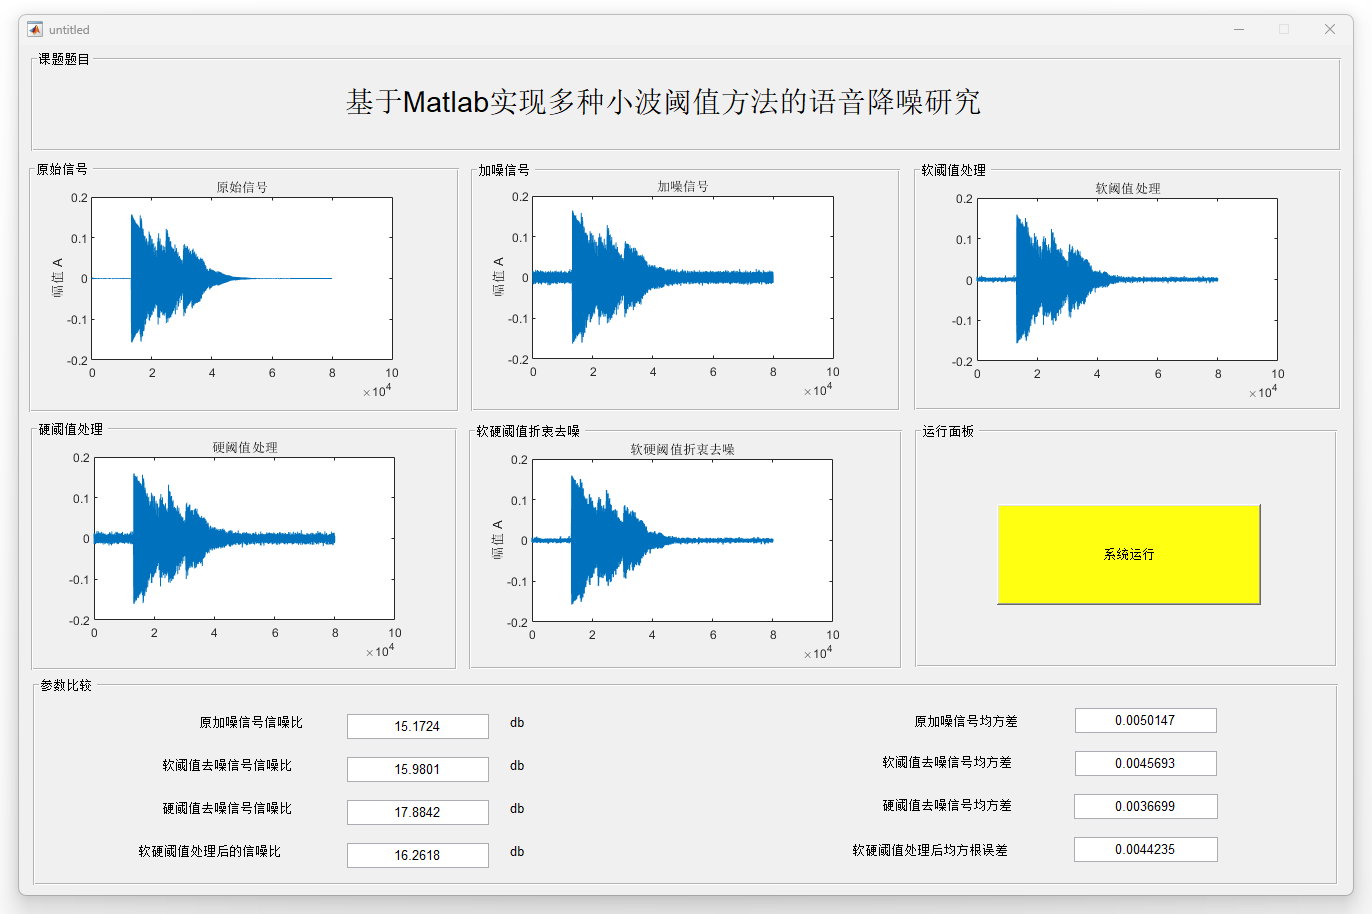Click the 软硬阈值处理后的信噪比 field showing 16.2618
The width and height of the screenshot is (1372, 914).
pyautogui.click(x=418, y=855)
